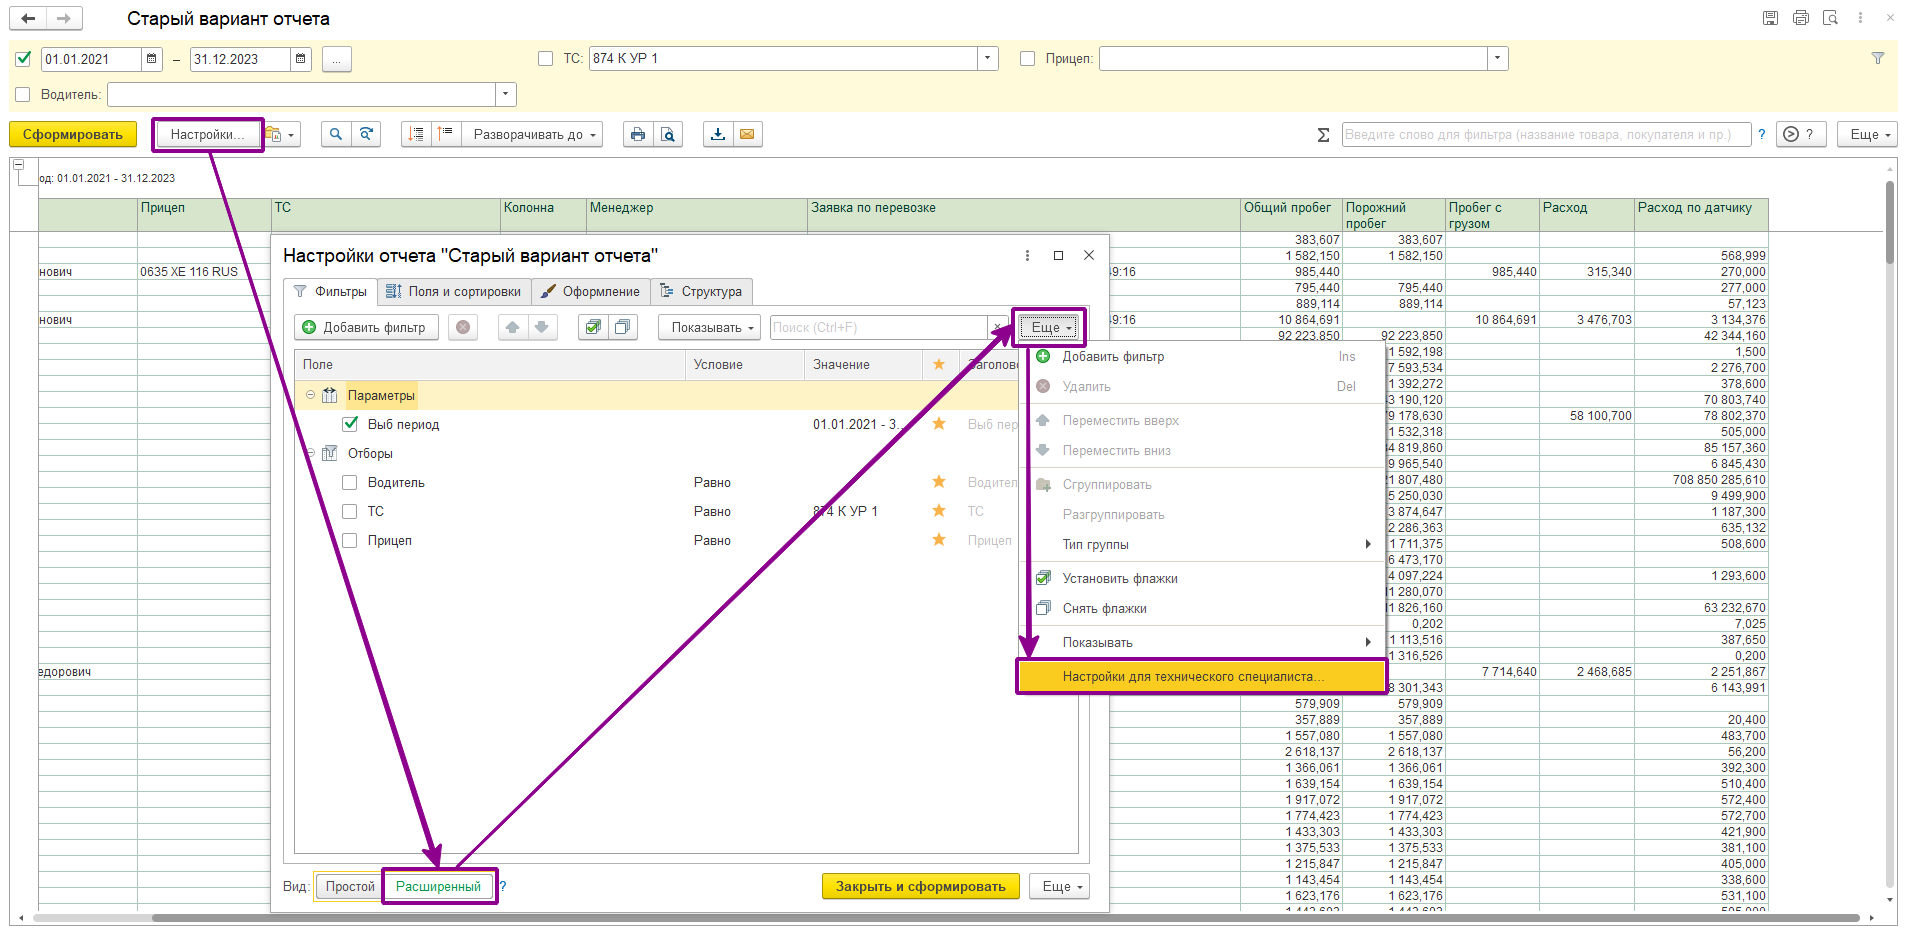Enable the ТС checkbox in header filters

click(545, 59)
